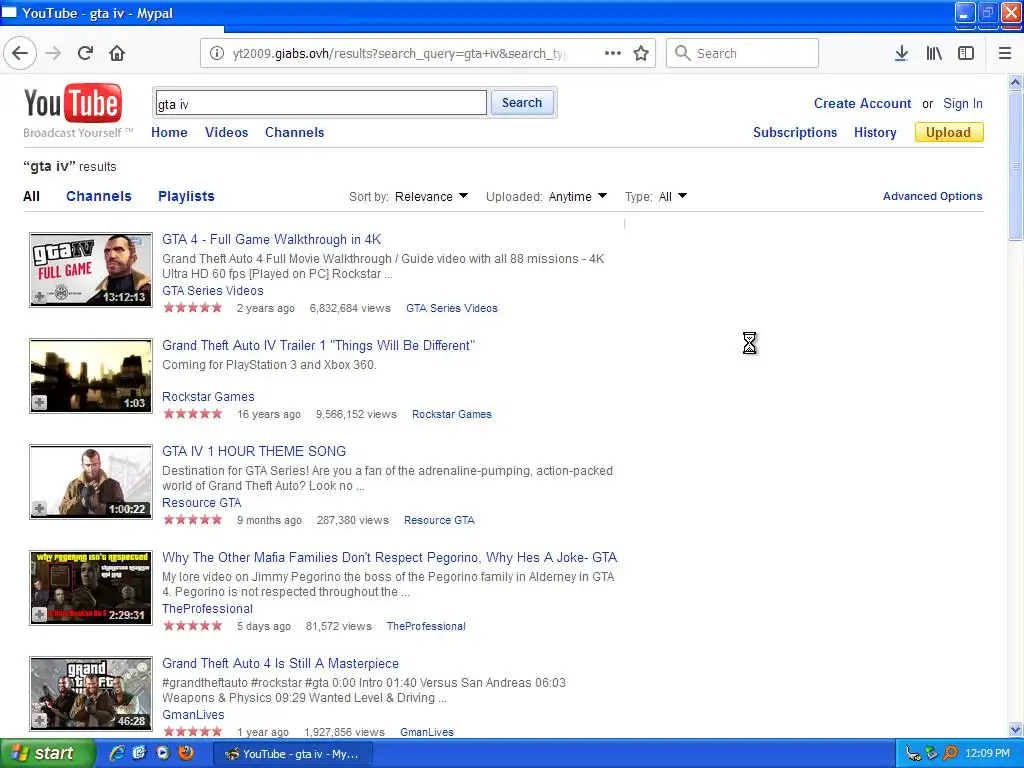Open Subscriptions link
This screenshot has width=1024, height=768.
(795, 132)
